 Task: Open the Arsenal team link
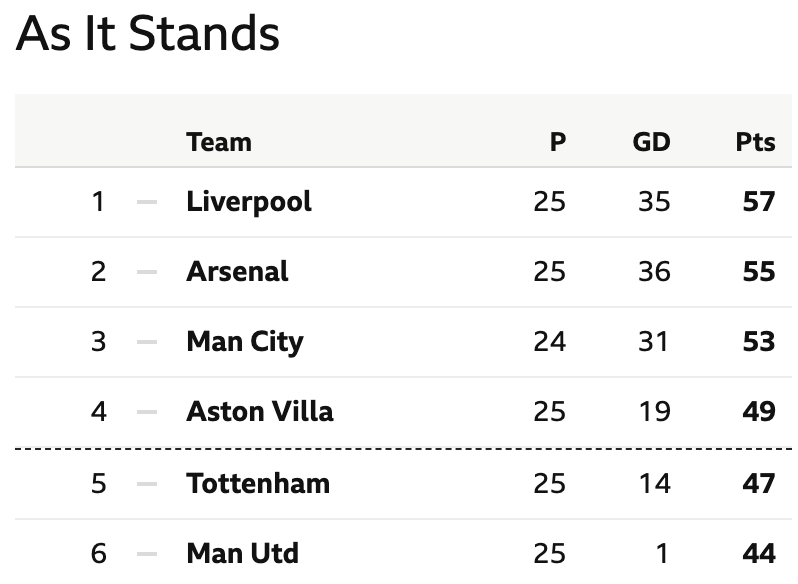(x=237, y=272)
